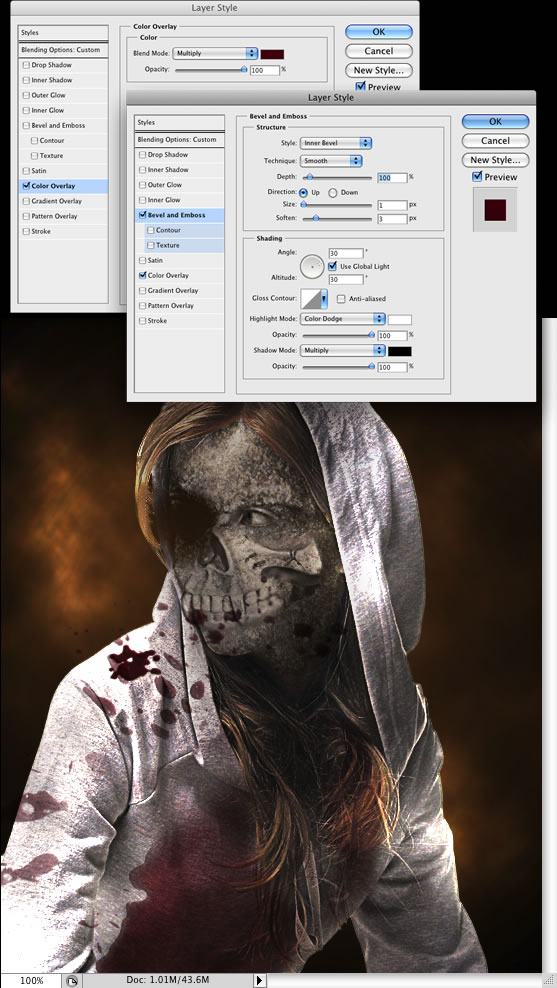Enable Outer Glow in front dialog list
Screen dimensions: 557x988
(142, 185)
